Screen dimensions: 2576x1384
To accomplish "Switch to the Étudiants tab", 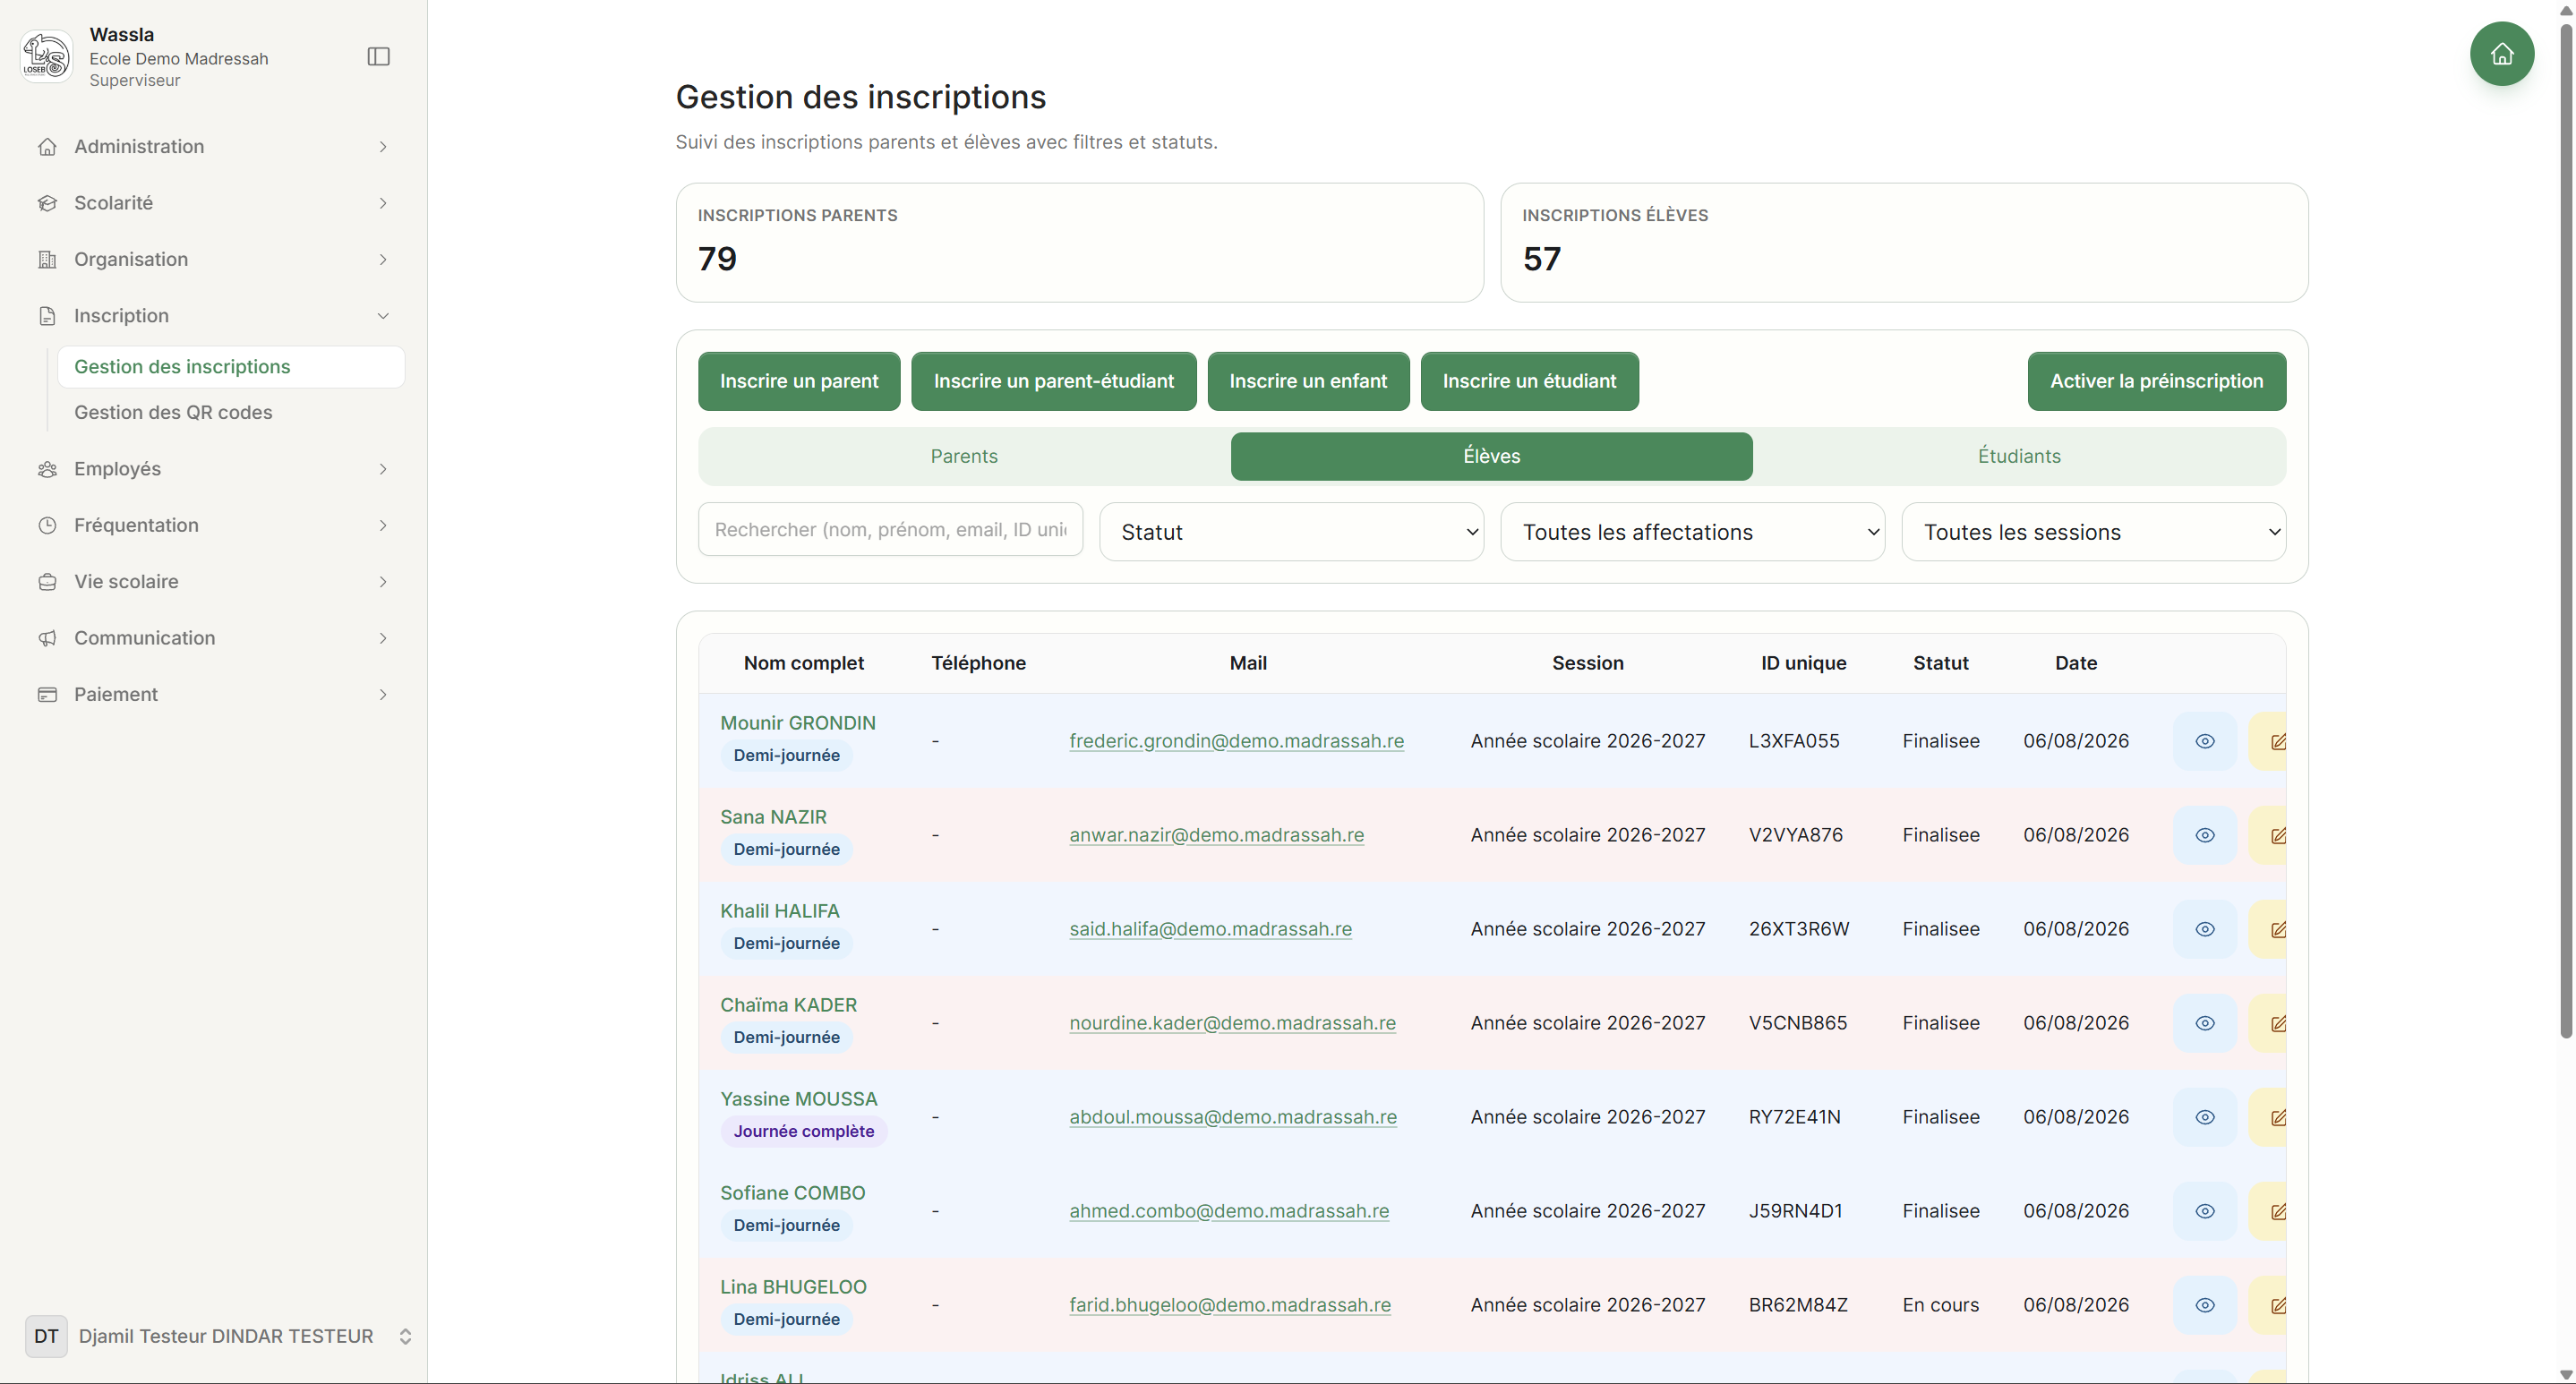I will [x=2019, y=456].
